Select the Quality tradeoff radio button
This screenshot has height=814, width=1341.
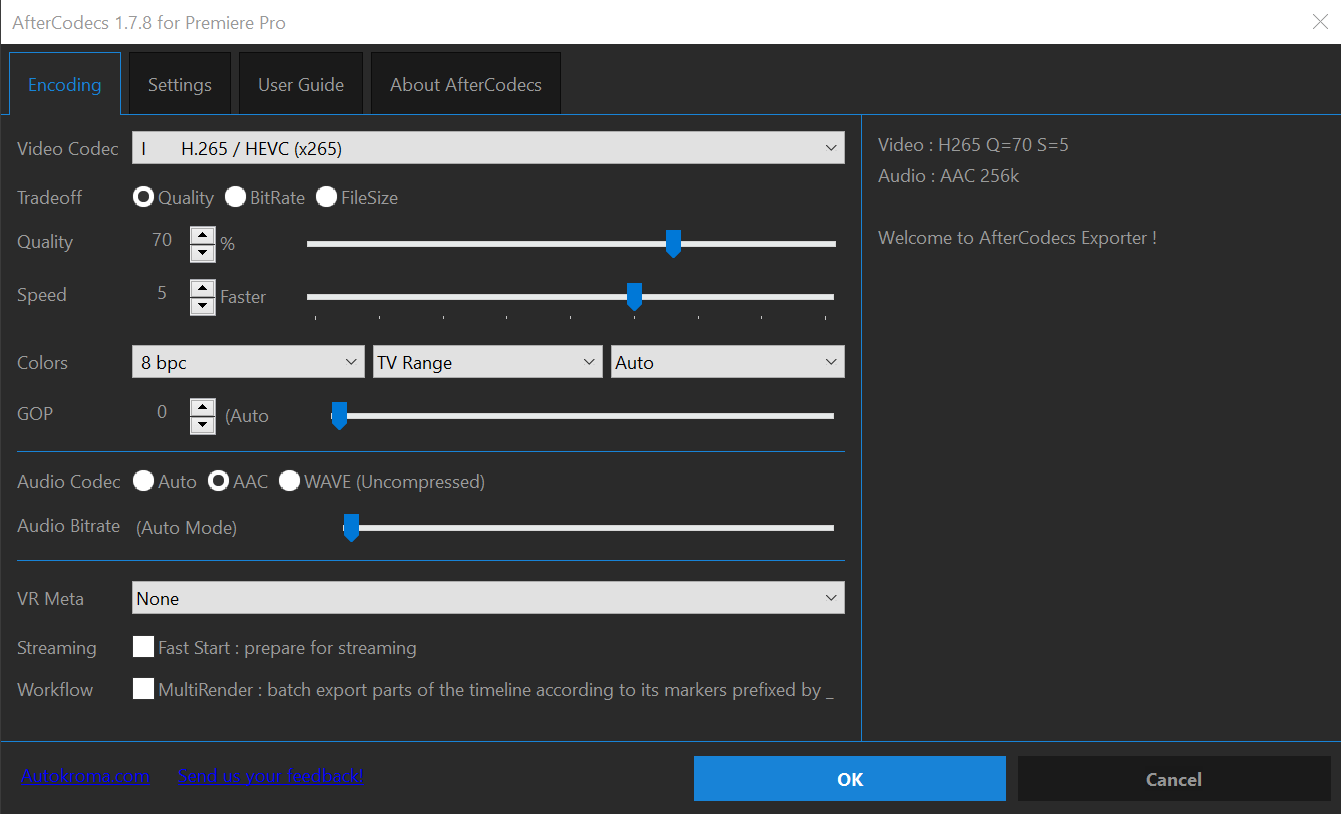(x=143, y=197)
